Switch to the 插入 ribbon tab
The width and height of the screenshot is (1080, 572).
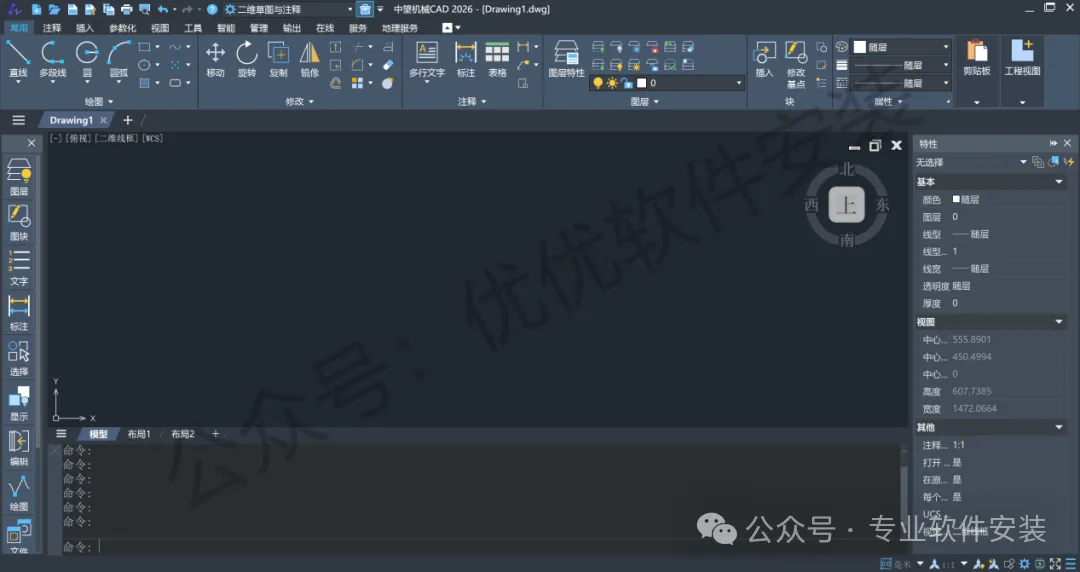85,28
